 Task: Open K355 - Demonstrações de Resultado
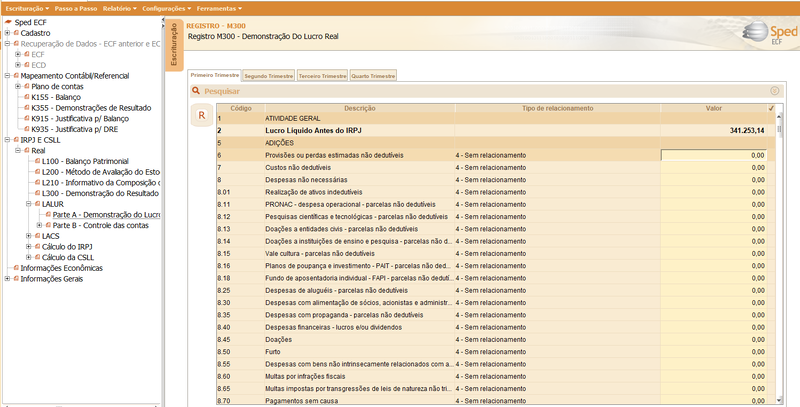point(91,108)
